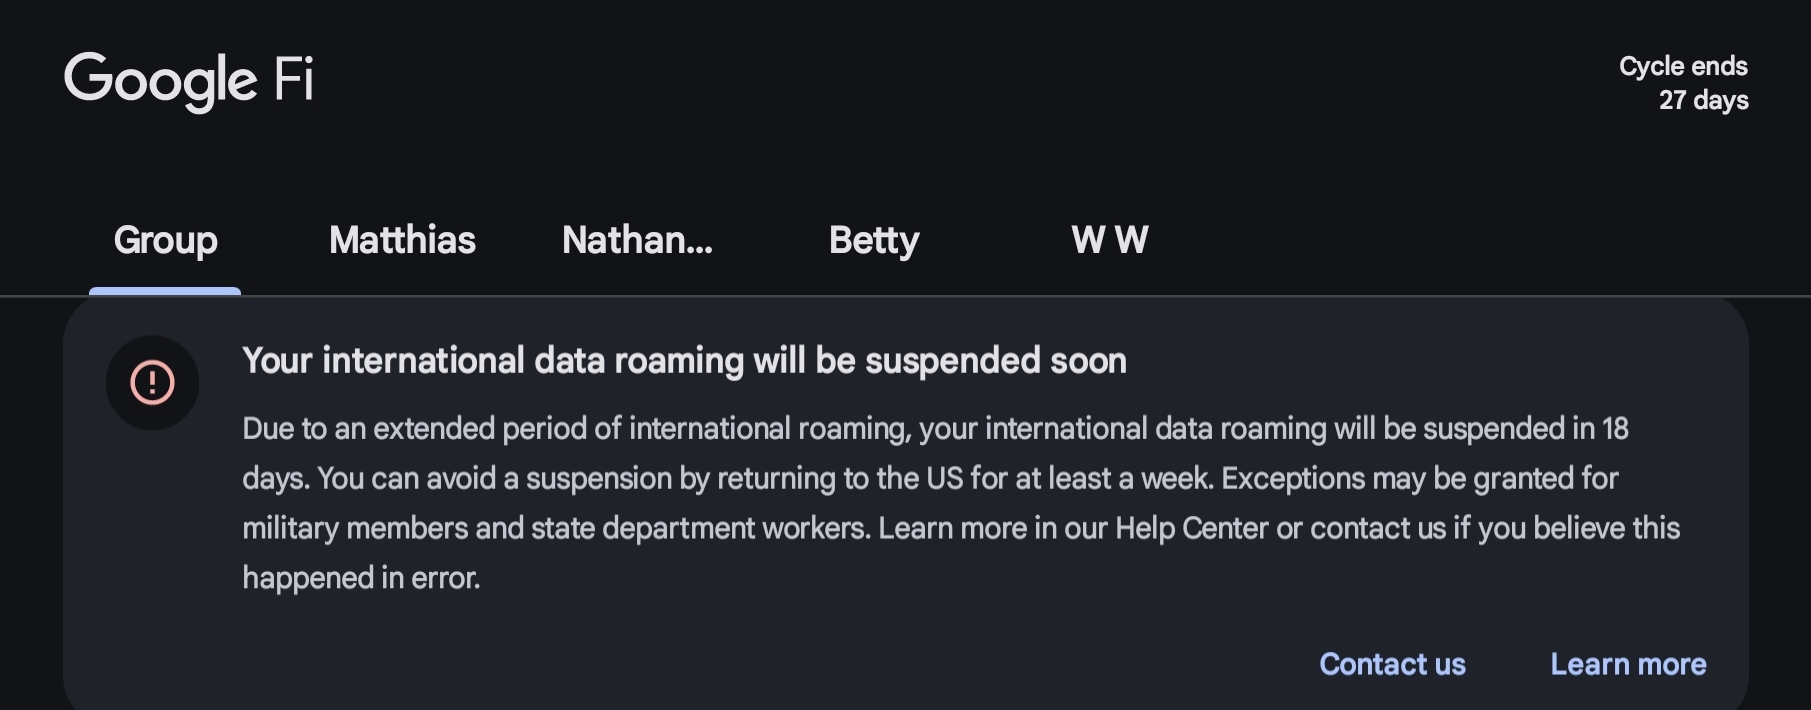Open the W W member tab
The image size is (1811, 710).
pos(1109,240)
